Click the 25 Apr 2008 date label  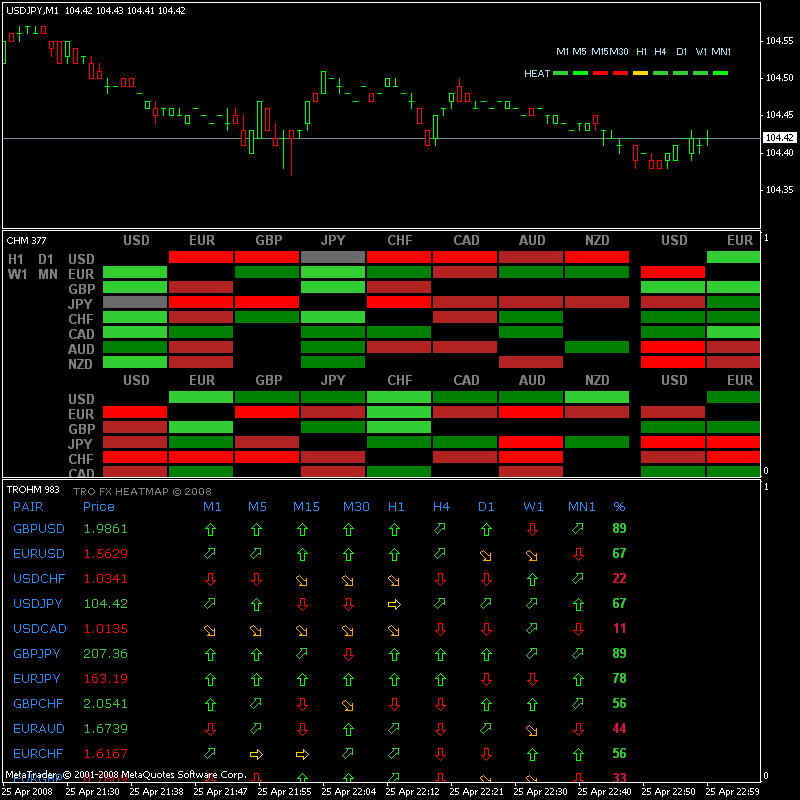point(27,792)
